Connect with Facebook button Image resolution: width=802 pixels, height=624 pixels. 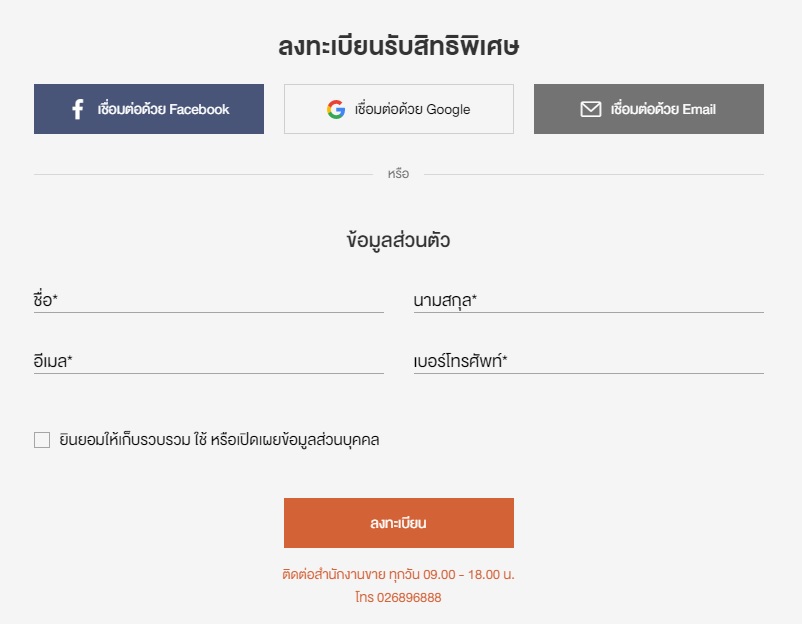(149, 109)
